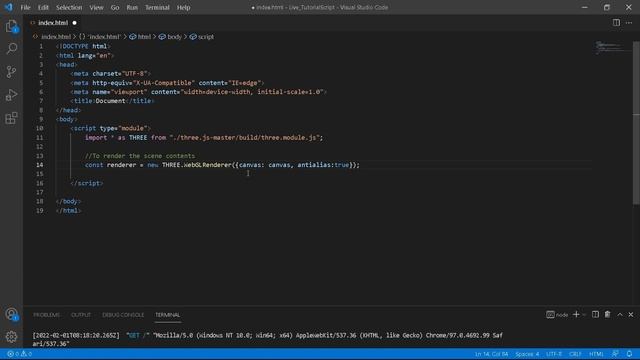
Task: Maximize the panel size chevron
Action: [620, 314]
